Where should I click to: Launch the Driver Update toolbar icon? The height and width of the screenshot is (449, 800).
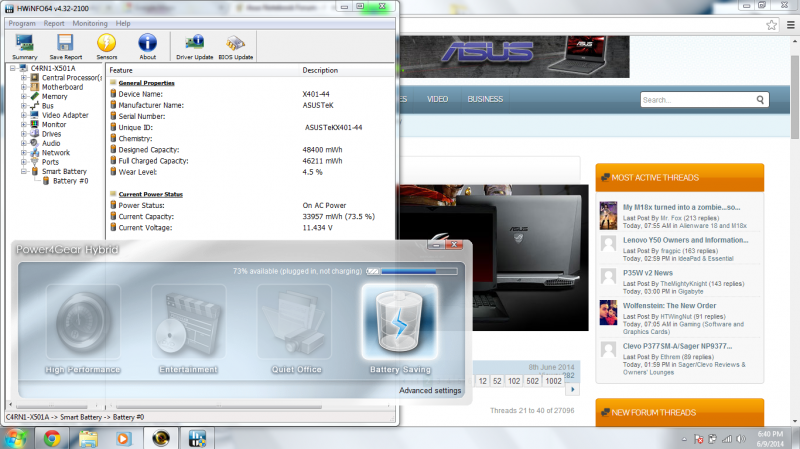point(194,46)
